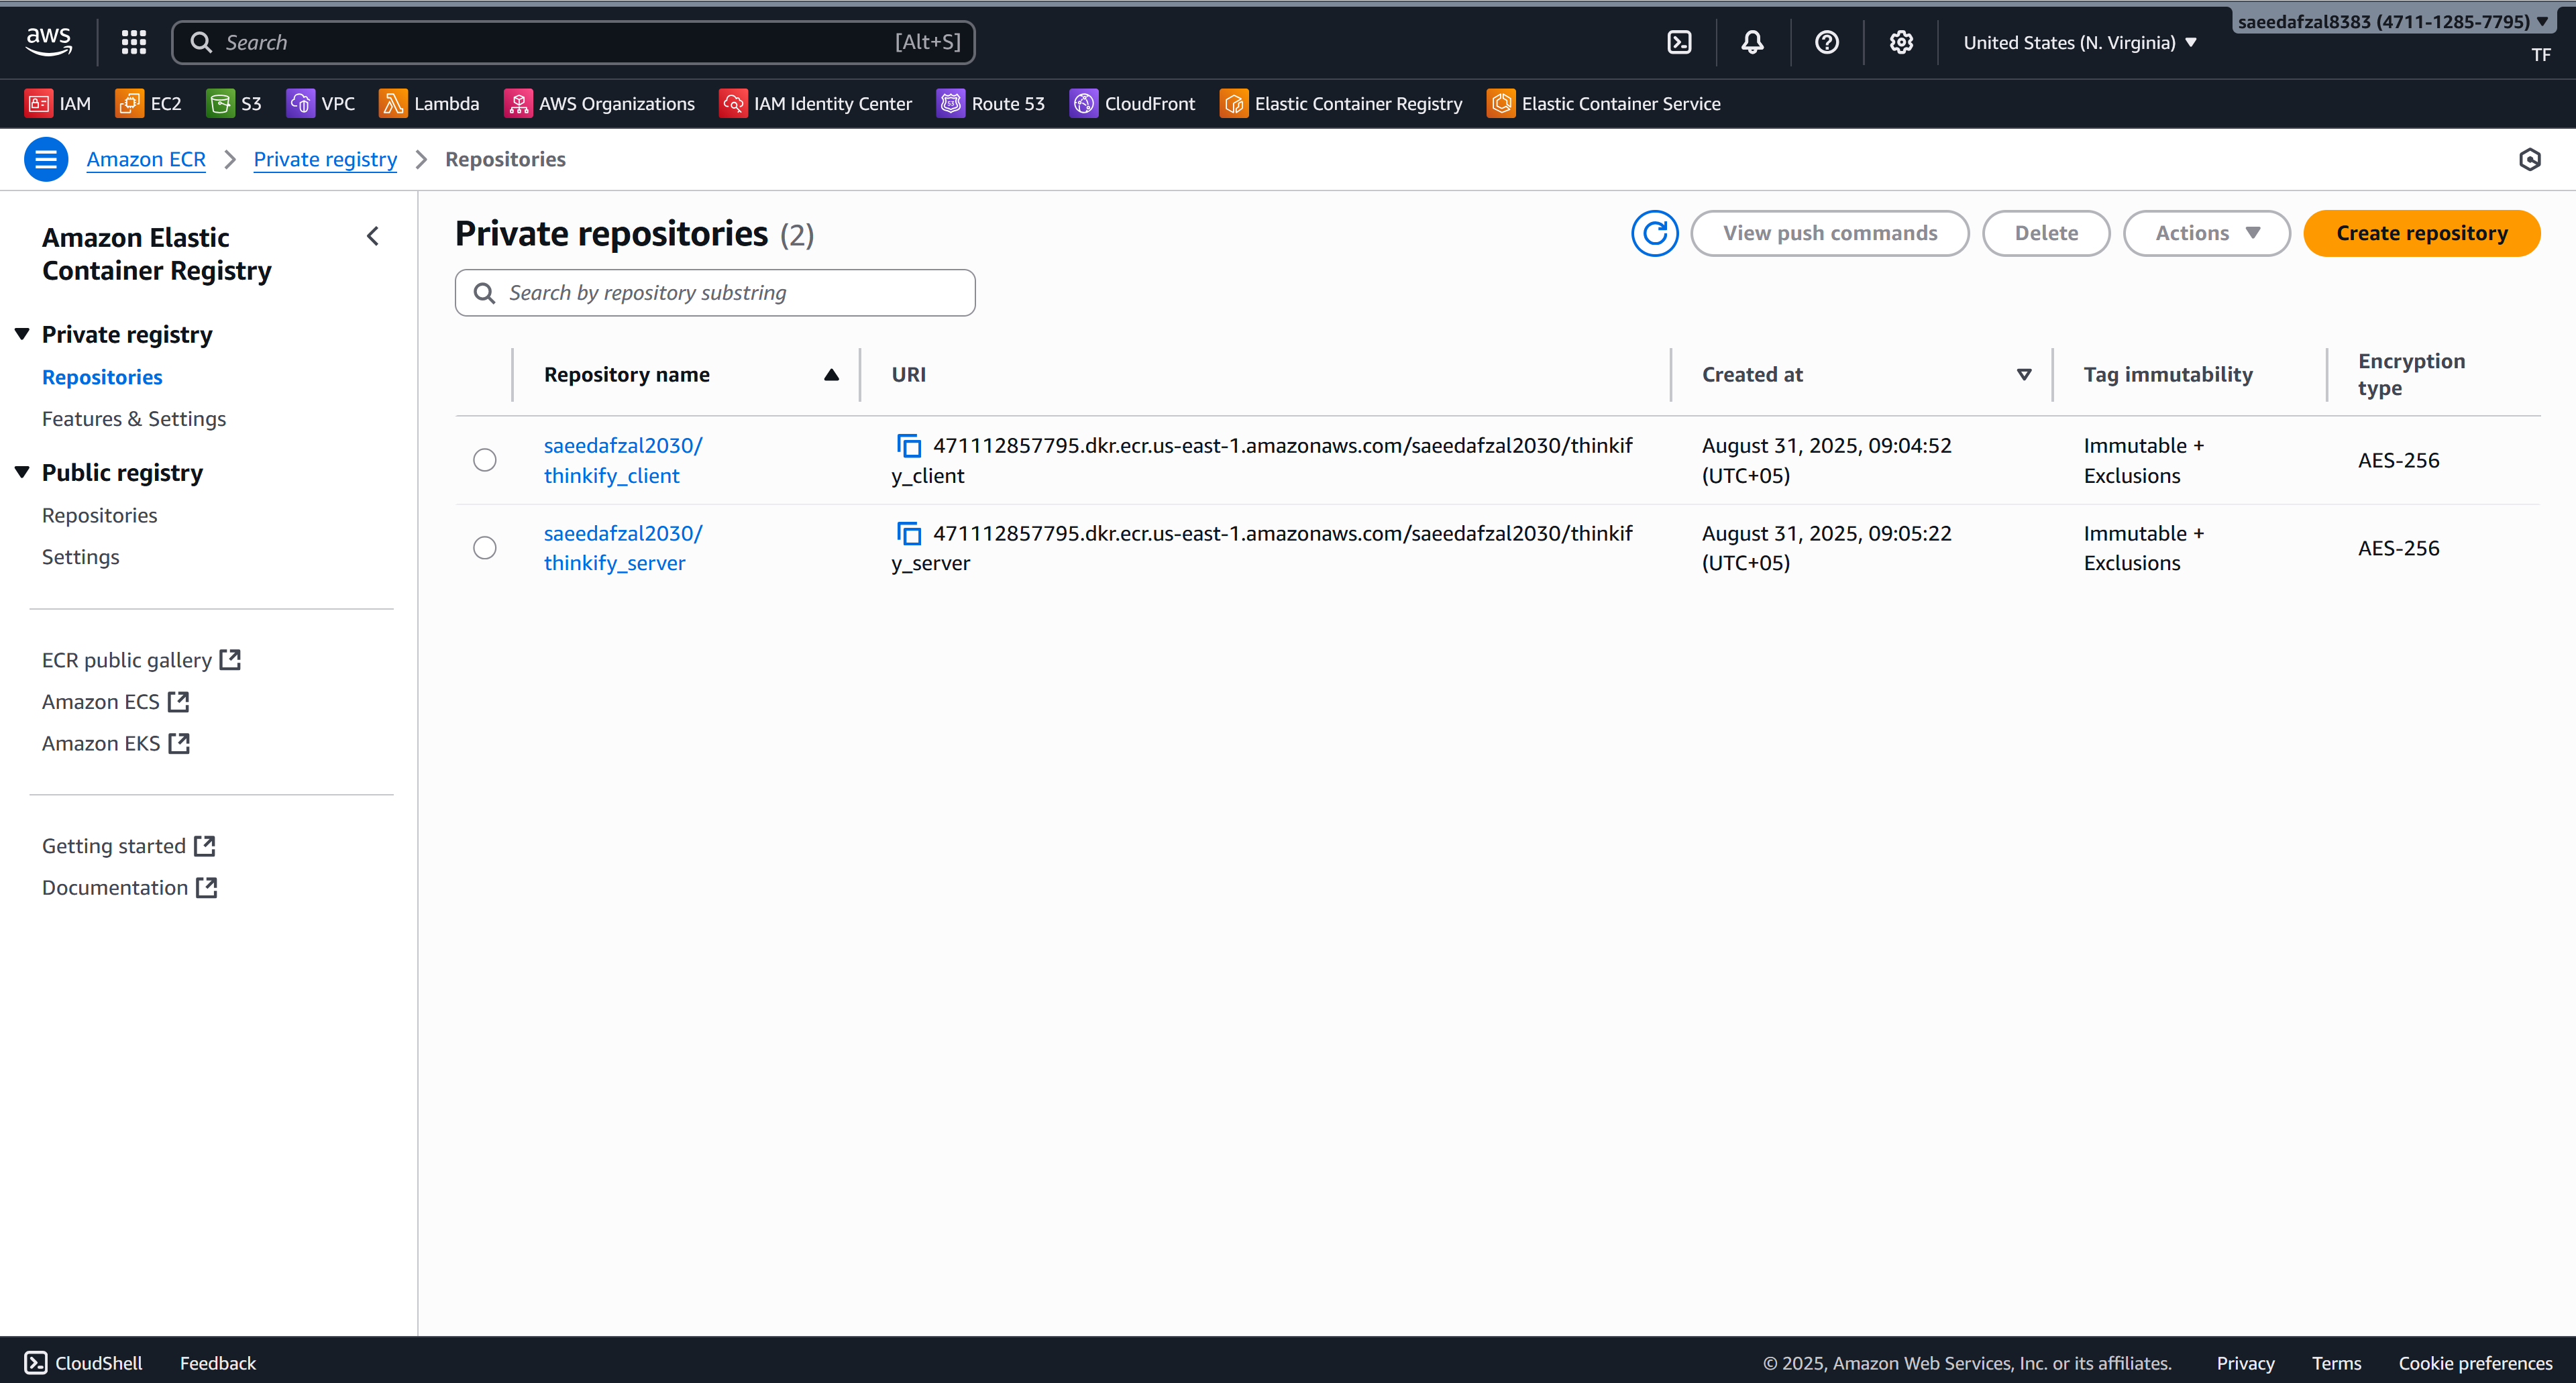The width and height of the screenshot is (2576, 1383).
Task: Click the repository substring search field
Action: click(714, 292)
